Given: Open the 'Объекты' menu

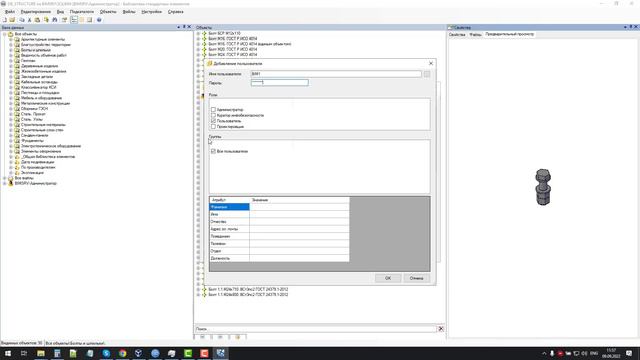Looking at the screenshot, I should pos(108,12).
